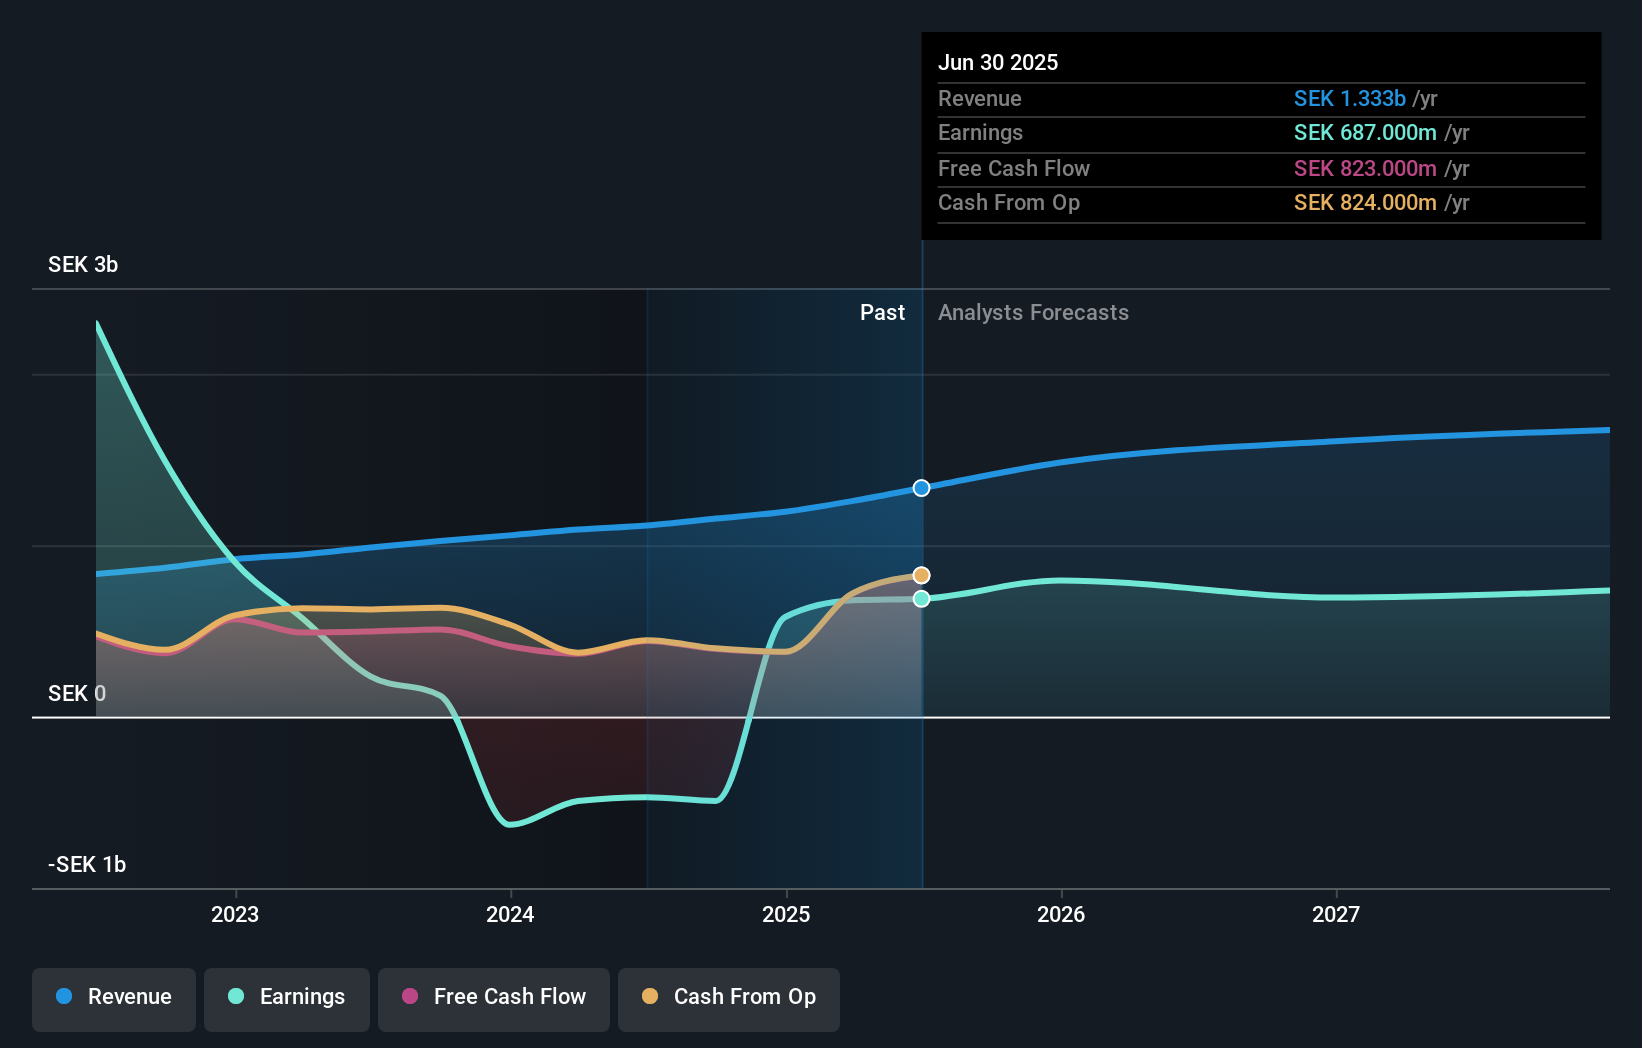Click the 'SEK 0' y-axis label
Viewport: 1642px width, 1048px height.
click(x=77, y=693)
